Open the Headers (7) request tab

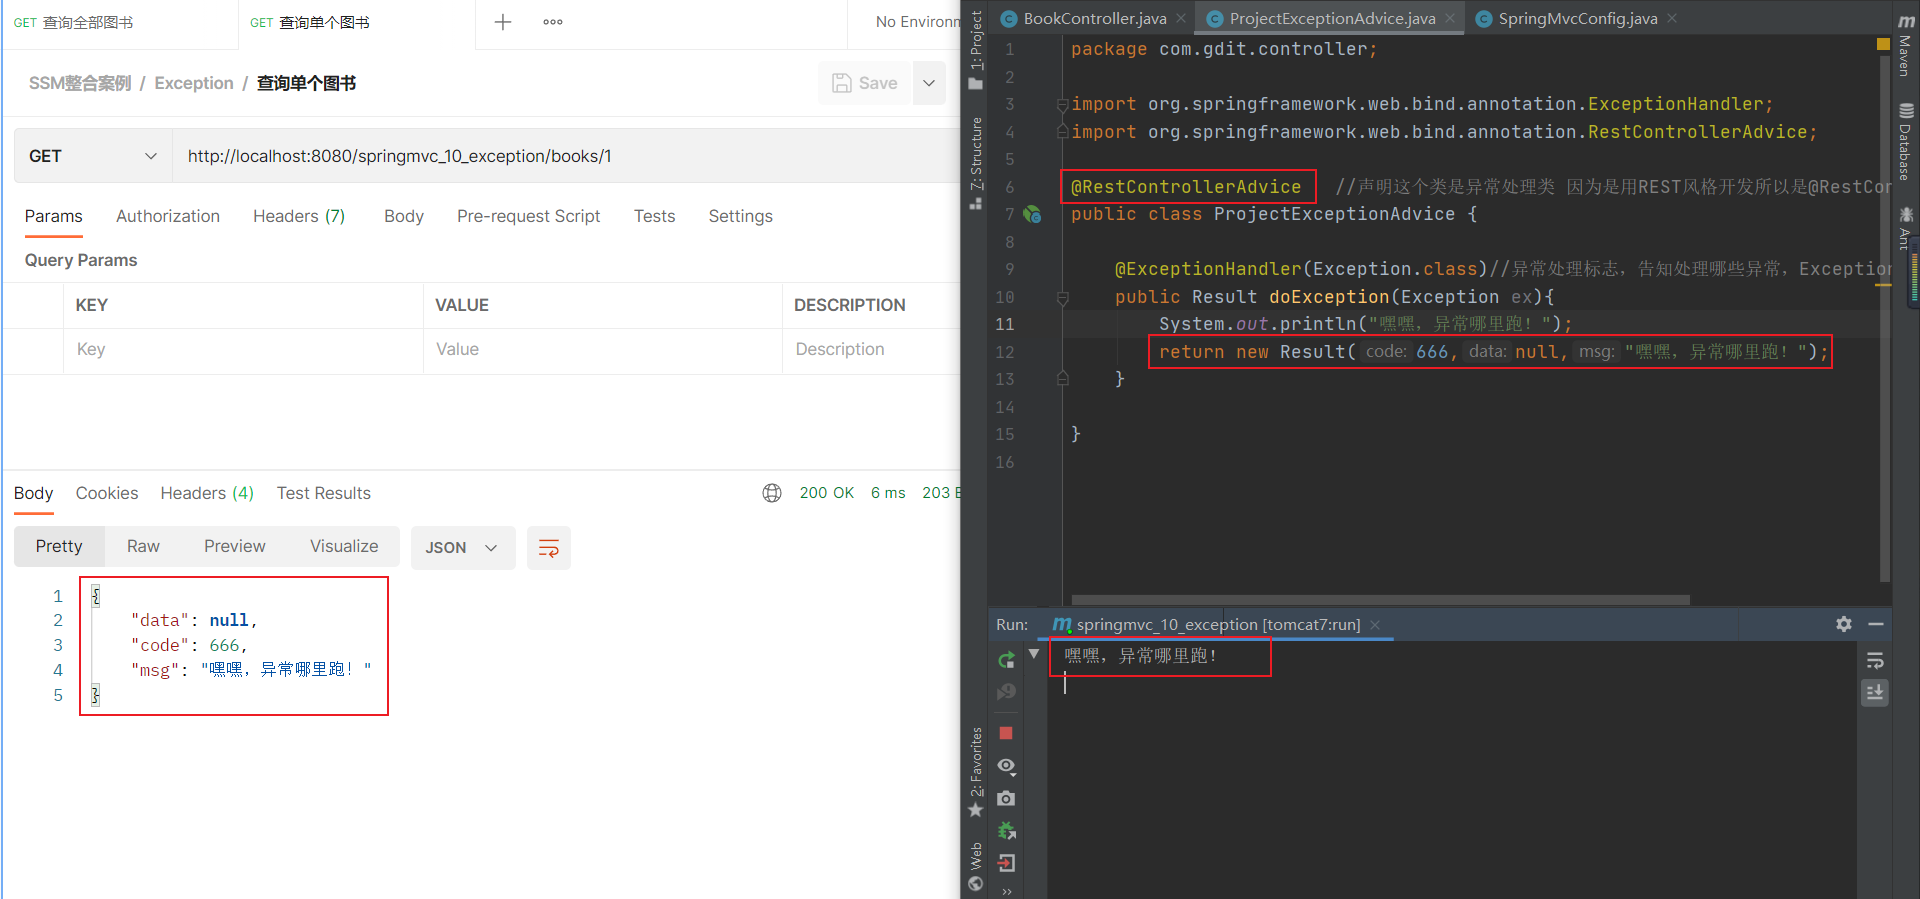(299, 216)
